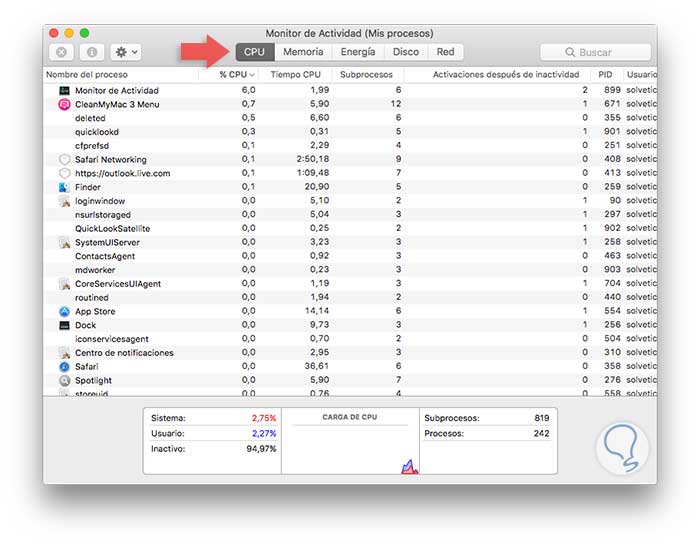
Task: Select the mdworker process row
Action: [350, 270]
